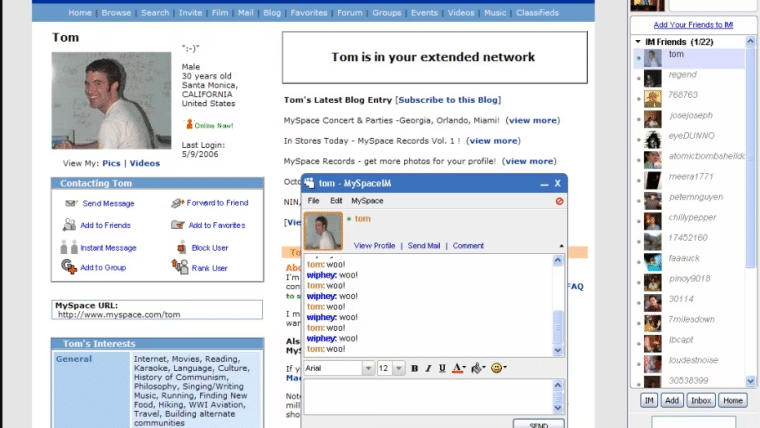
Task: Click the MySpaceIM logo icon in the title bar
Action: (x=309, y=183)
